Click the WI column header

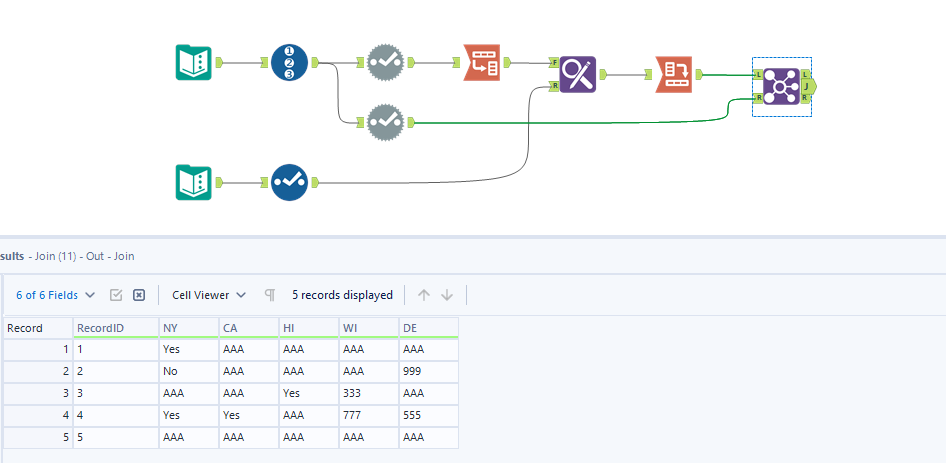pos(368,327)
